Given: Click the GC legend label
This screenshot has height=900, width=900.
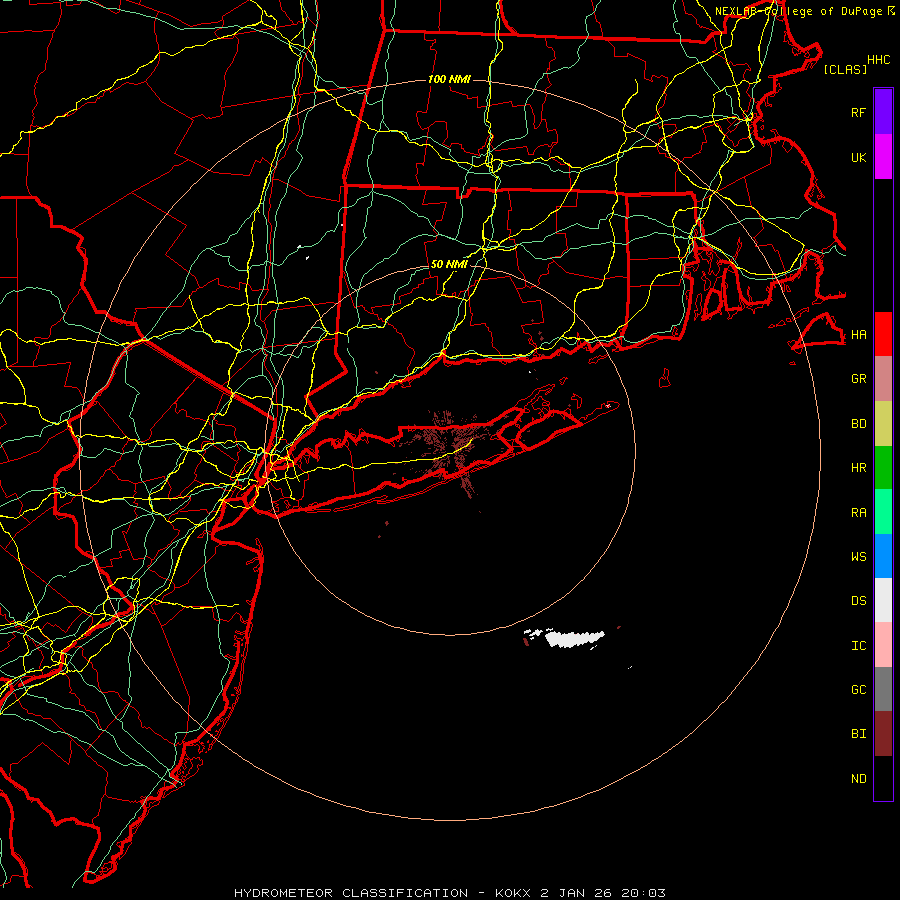Looking at the screenshot, I should click(x=858, y=690).
